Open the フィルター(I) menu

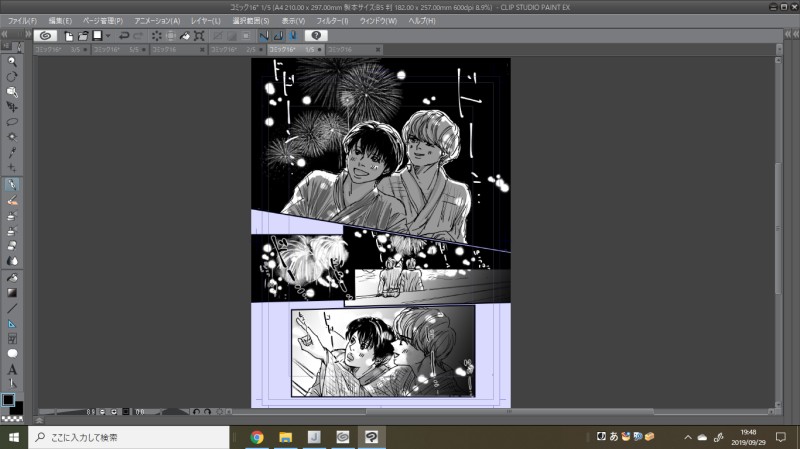pyautogui.click(x=332, y=21)
